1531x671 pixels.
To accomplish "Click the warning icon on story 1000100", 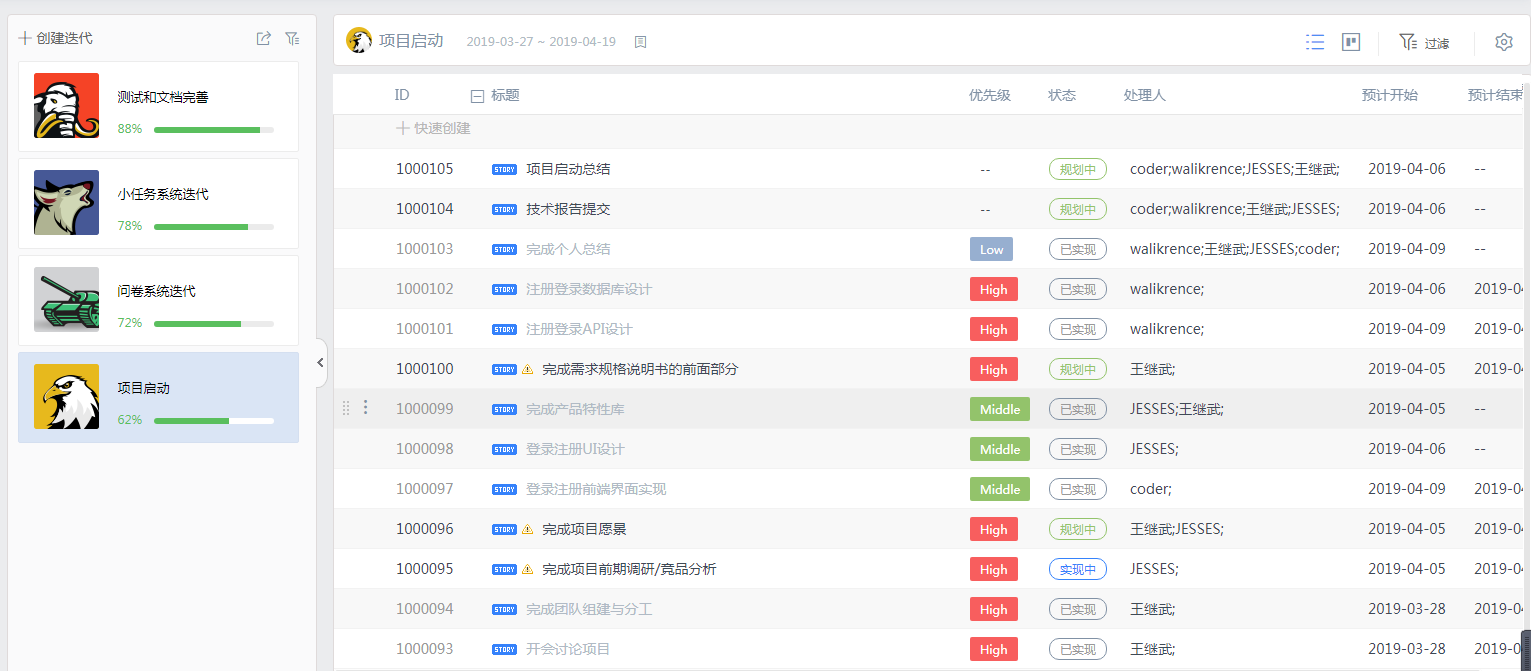I will tap(527, 369).
